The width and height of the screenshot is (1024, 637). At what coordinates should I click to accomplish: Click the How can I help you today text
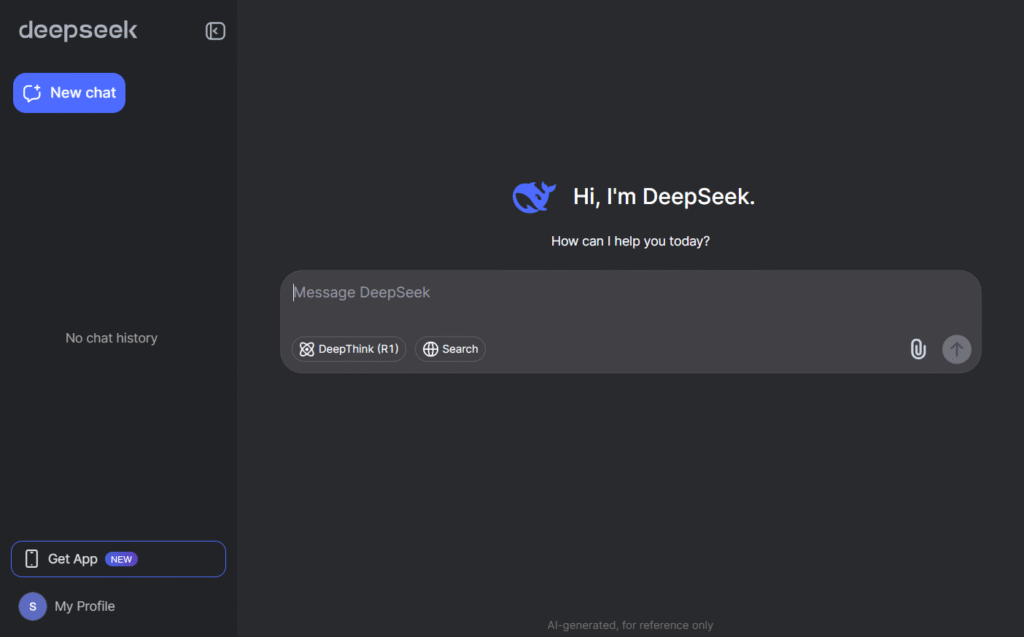click(630, 241)
